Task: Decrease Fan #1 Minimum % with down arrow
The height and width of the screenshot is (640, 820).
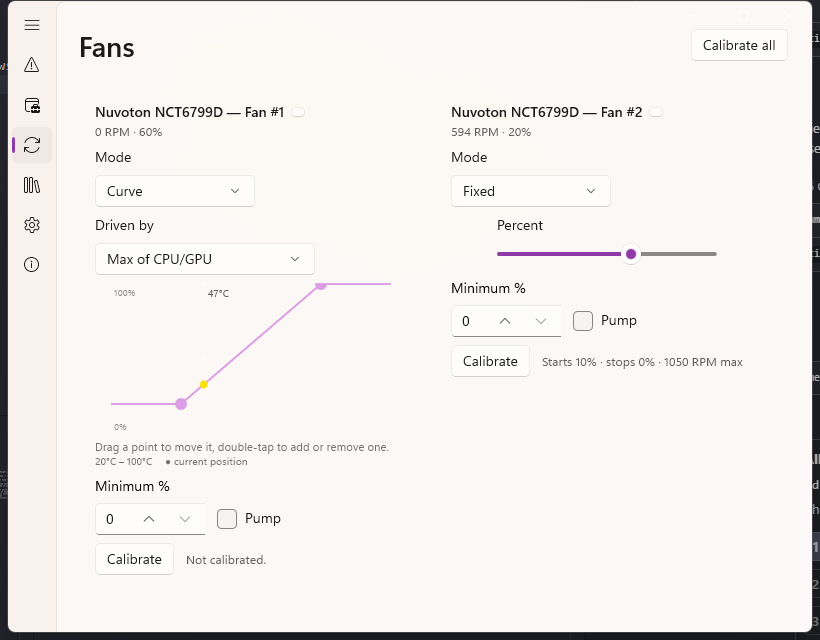Action: 185,519
